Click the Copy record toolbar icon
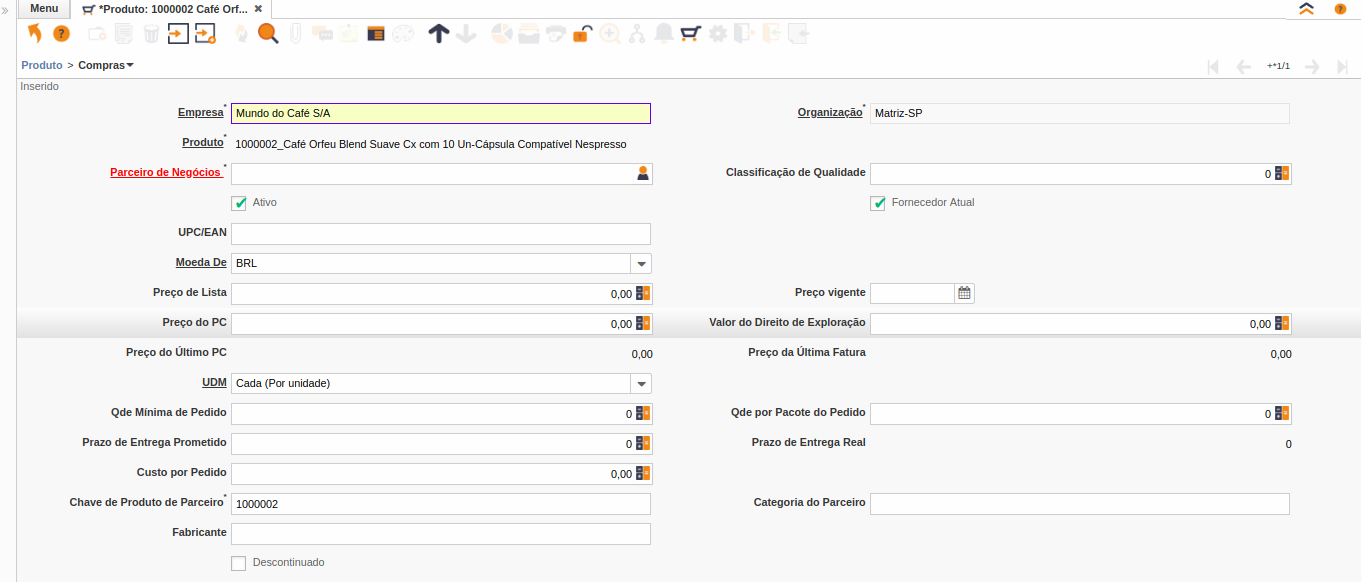The image size is (1362, 582). [x=123, y=33]
